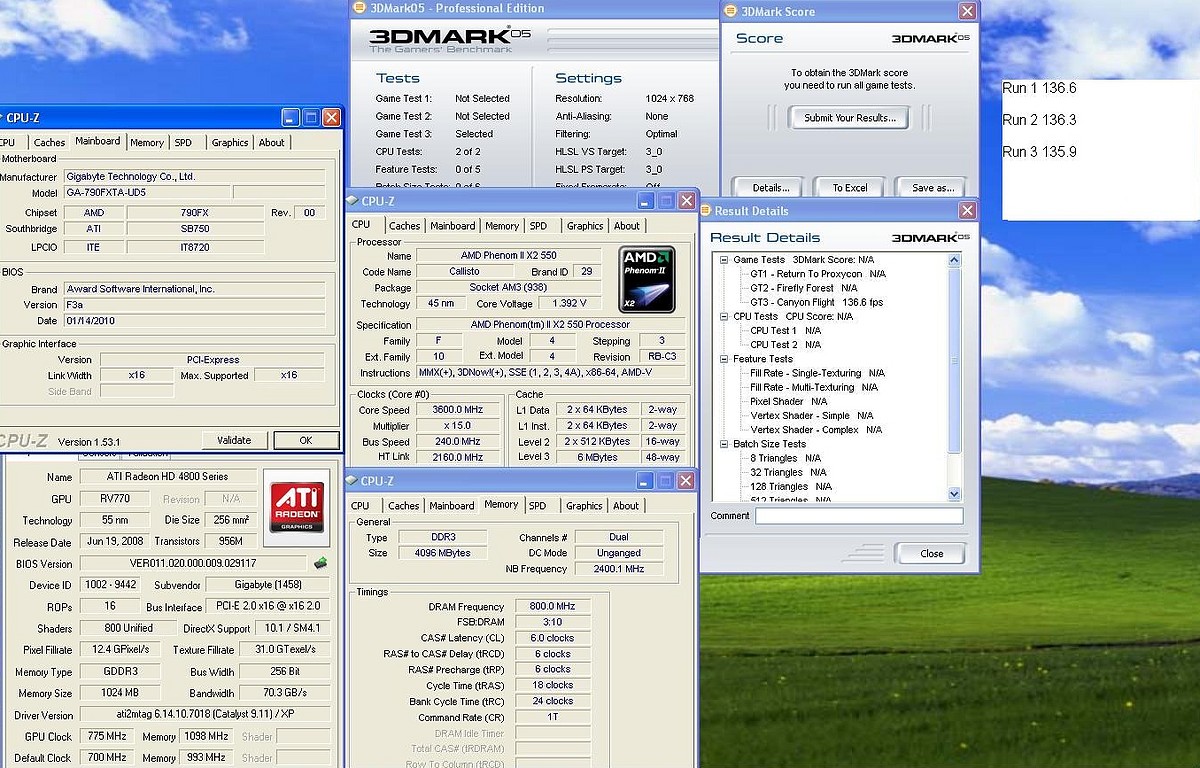This screenshot has height=768, width=1200.
Task: Click the "Run 1 136.6" text line
Action: [1039, 88]
